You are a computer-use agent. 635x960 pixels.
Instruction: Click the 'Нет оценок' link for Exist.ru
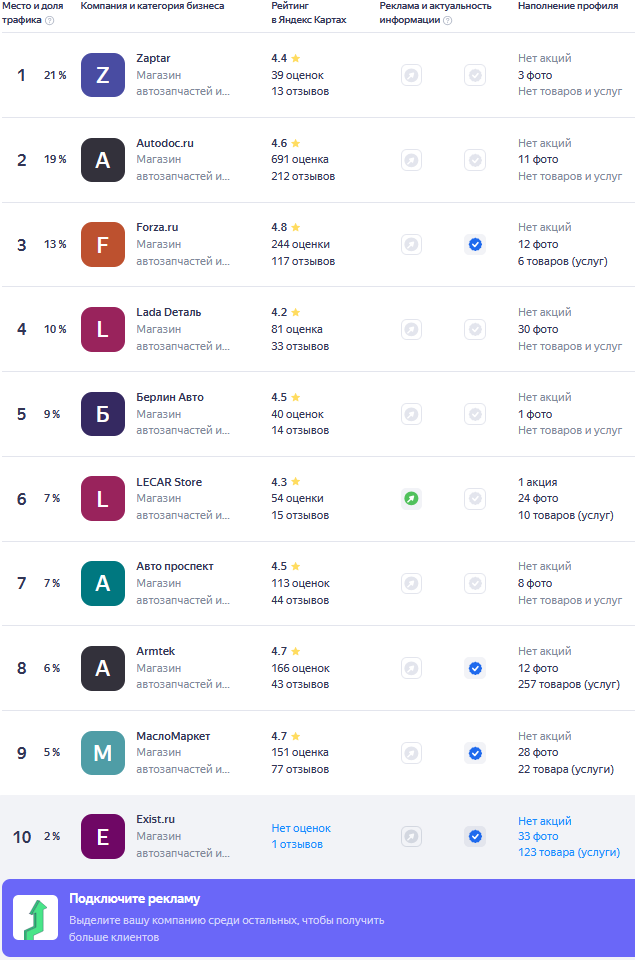coord(300,828)
